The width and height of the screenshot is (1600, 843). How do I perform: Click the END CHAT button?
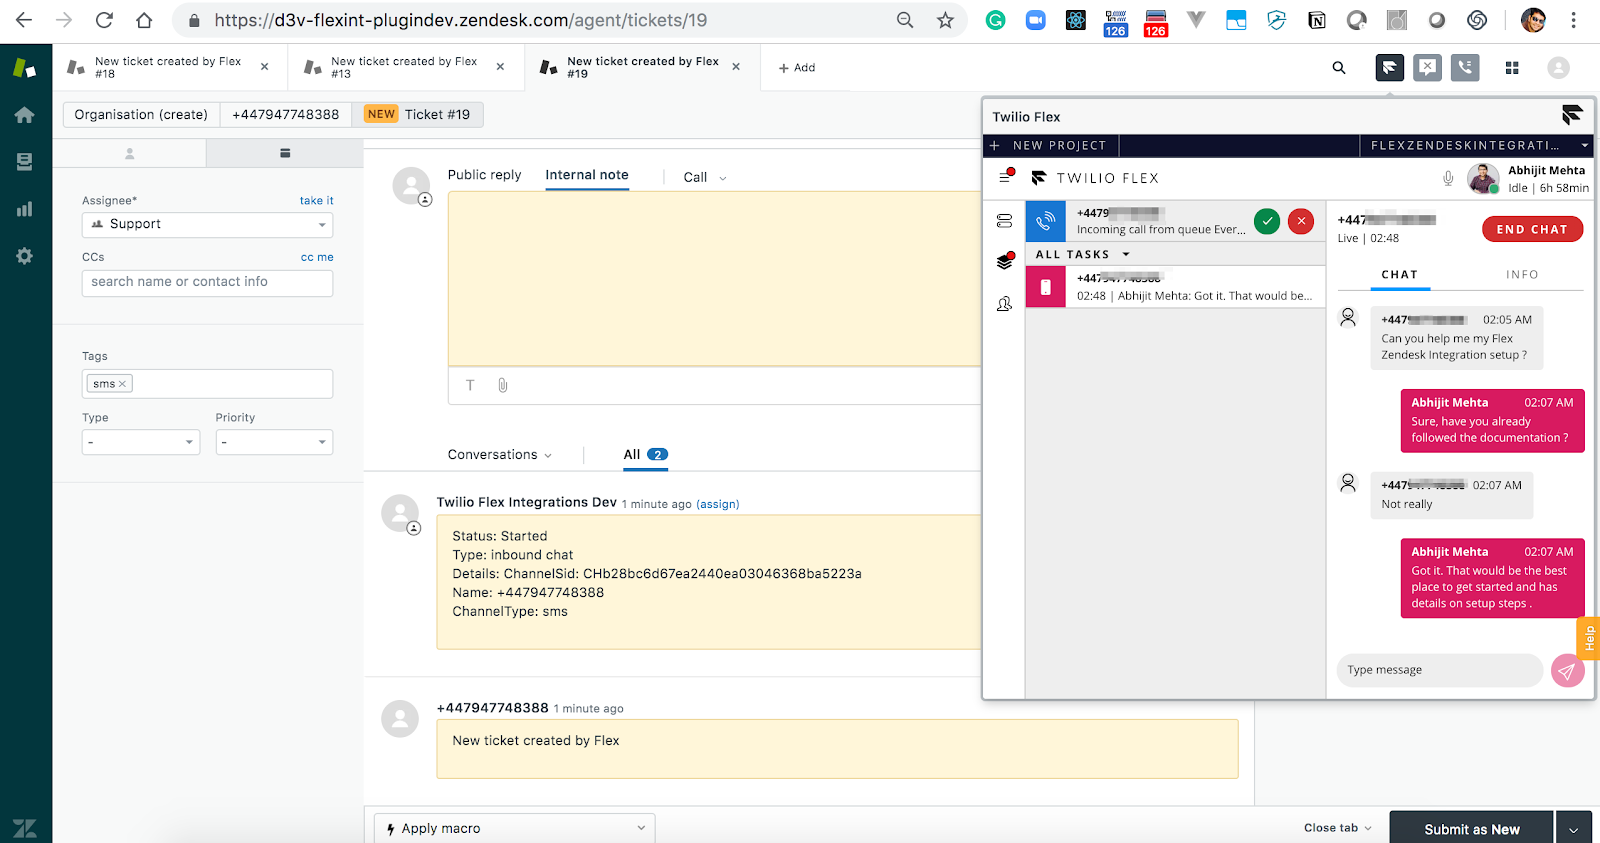(x=1532, y=229)
